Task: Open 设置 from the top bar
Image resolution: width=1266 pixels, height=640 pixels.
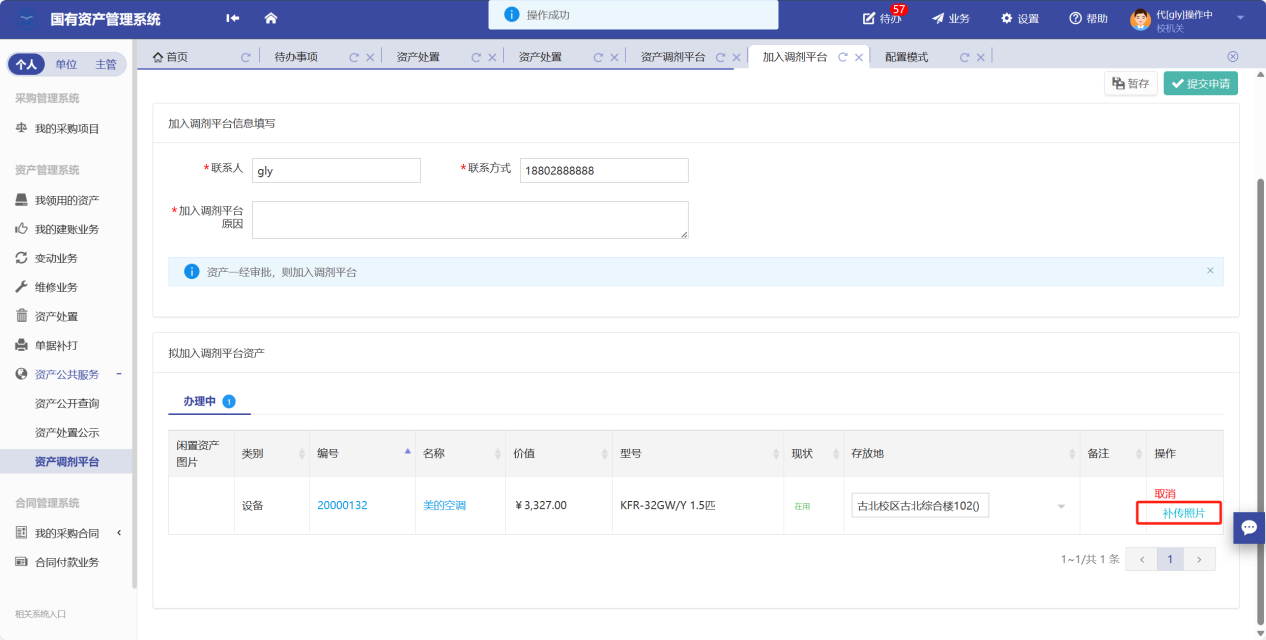Action: (1019, 18)
